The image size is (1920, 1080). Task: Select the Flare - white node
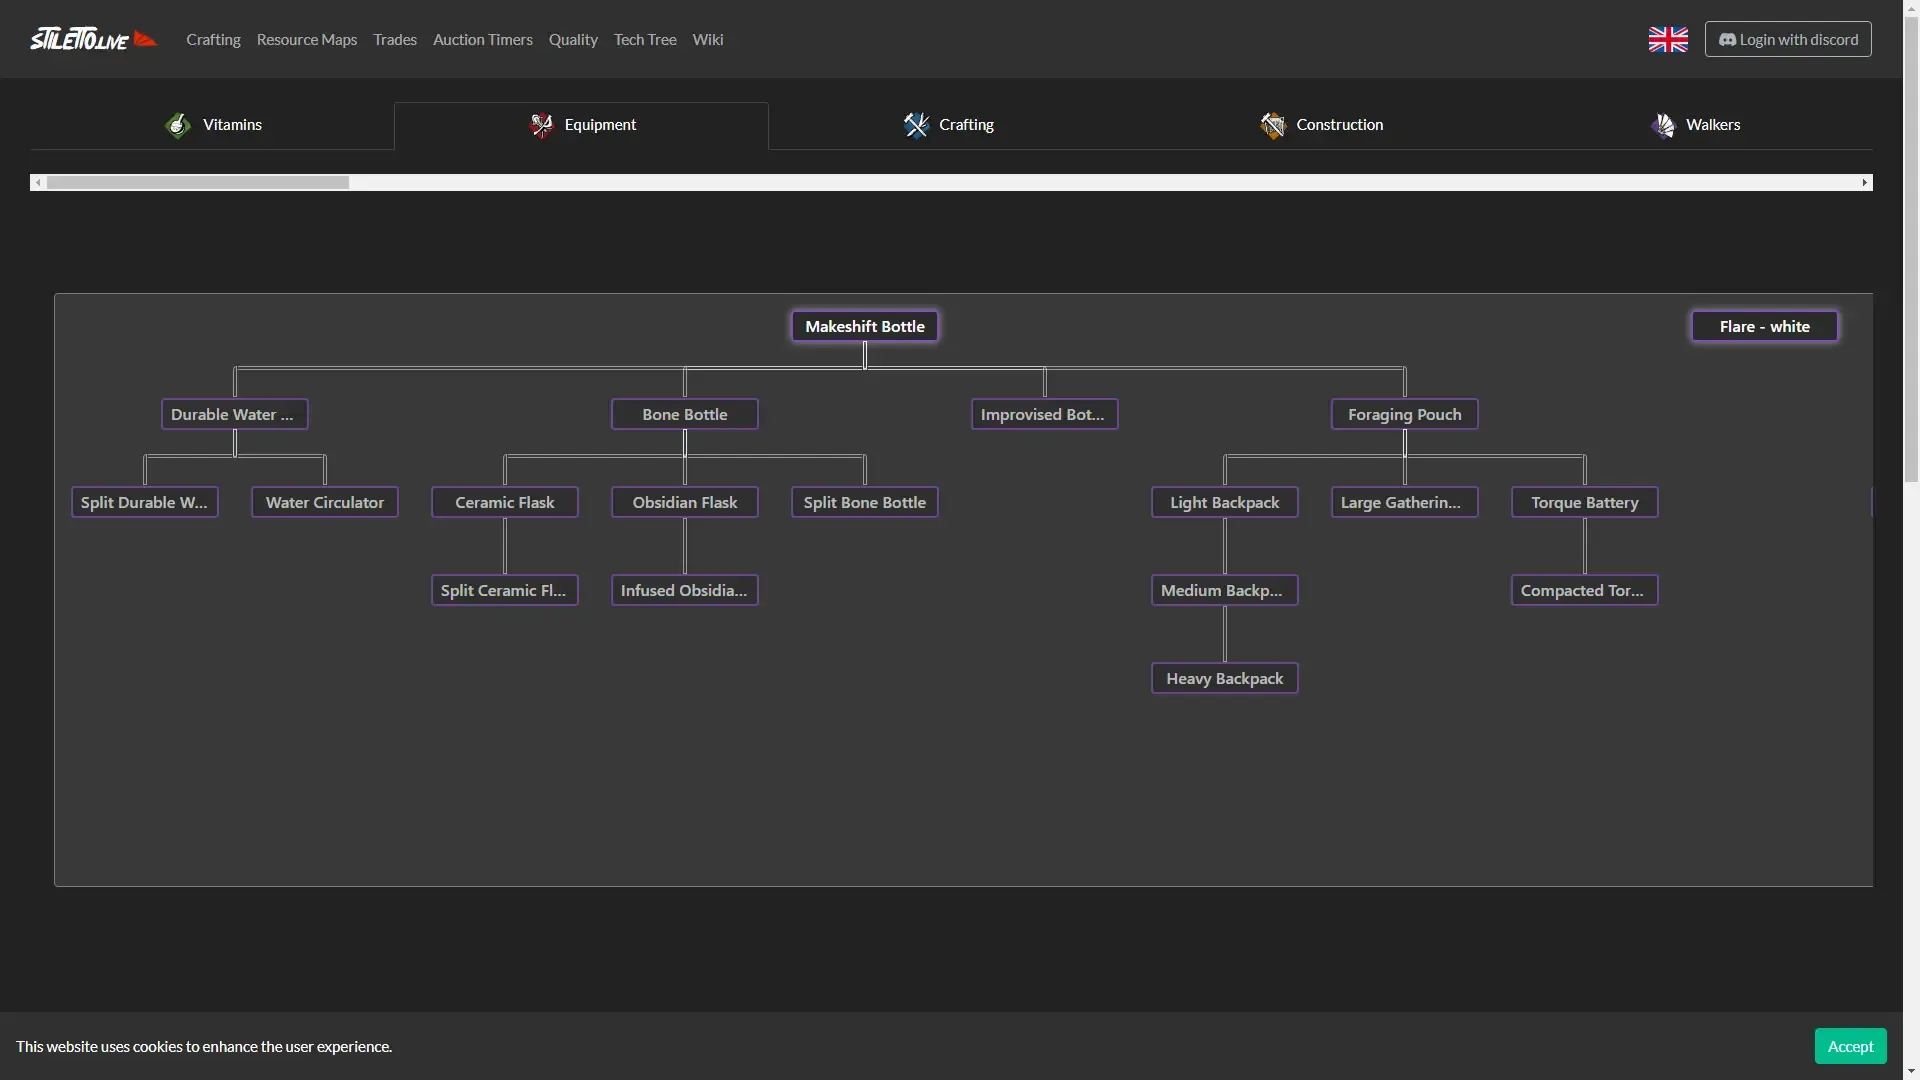[1765, 326]
